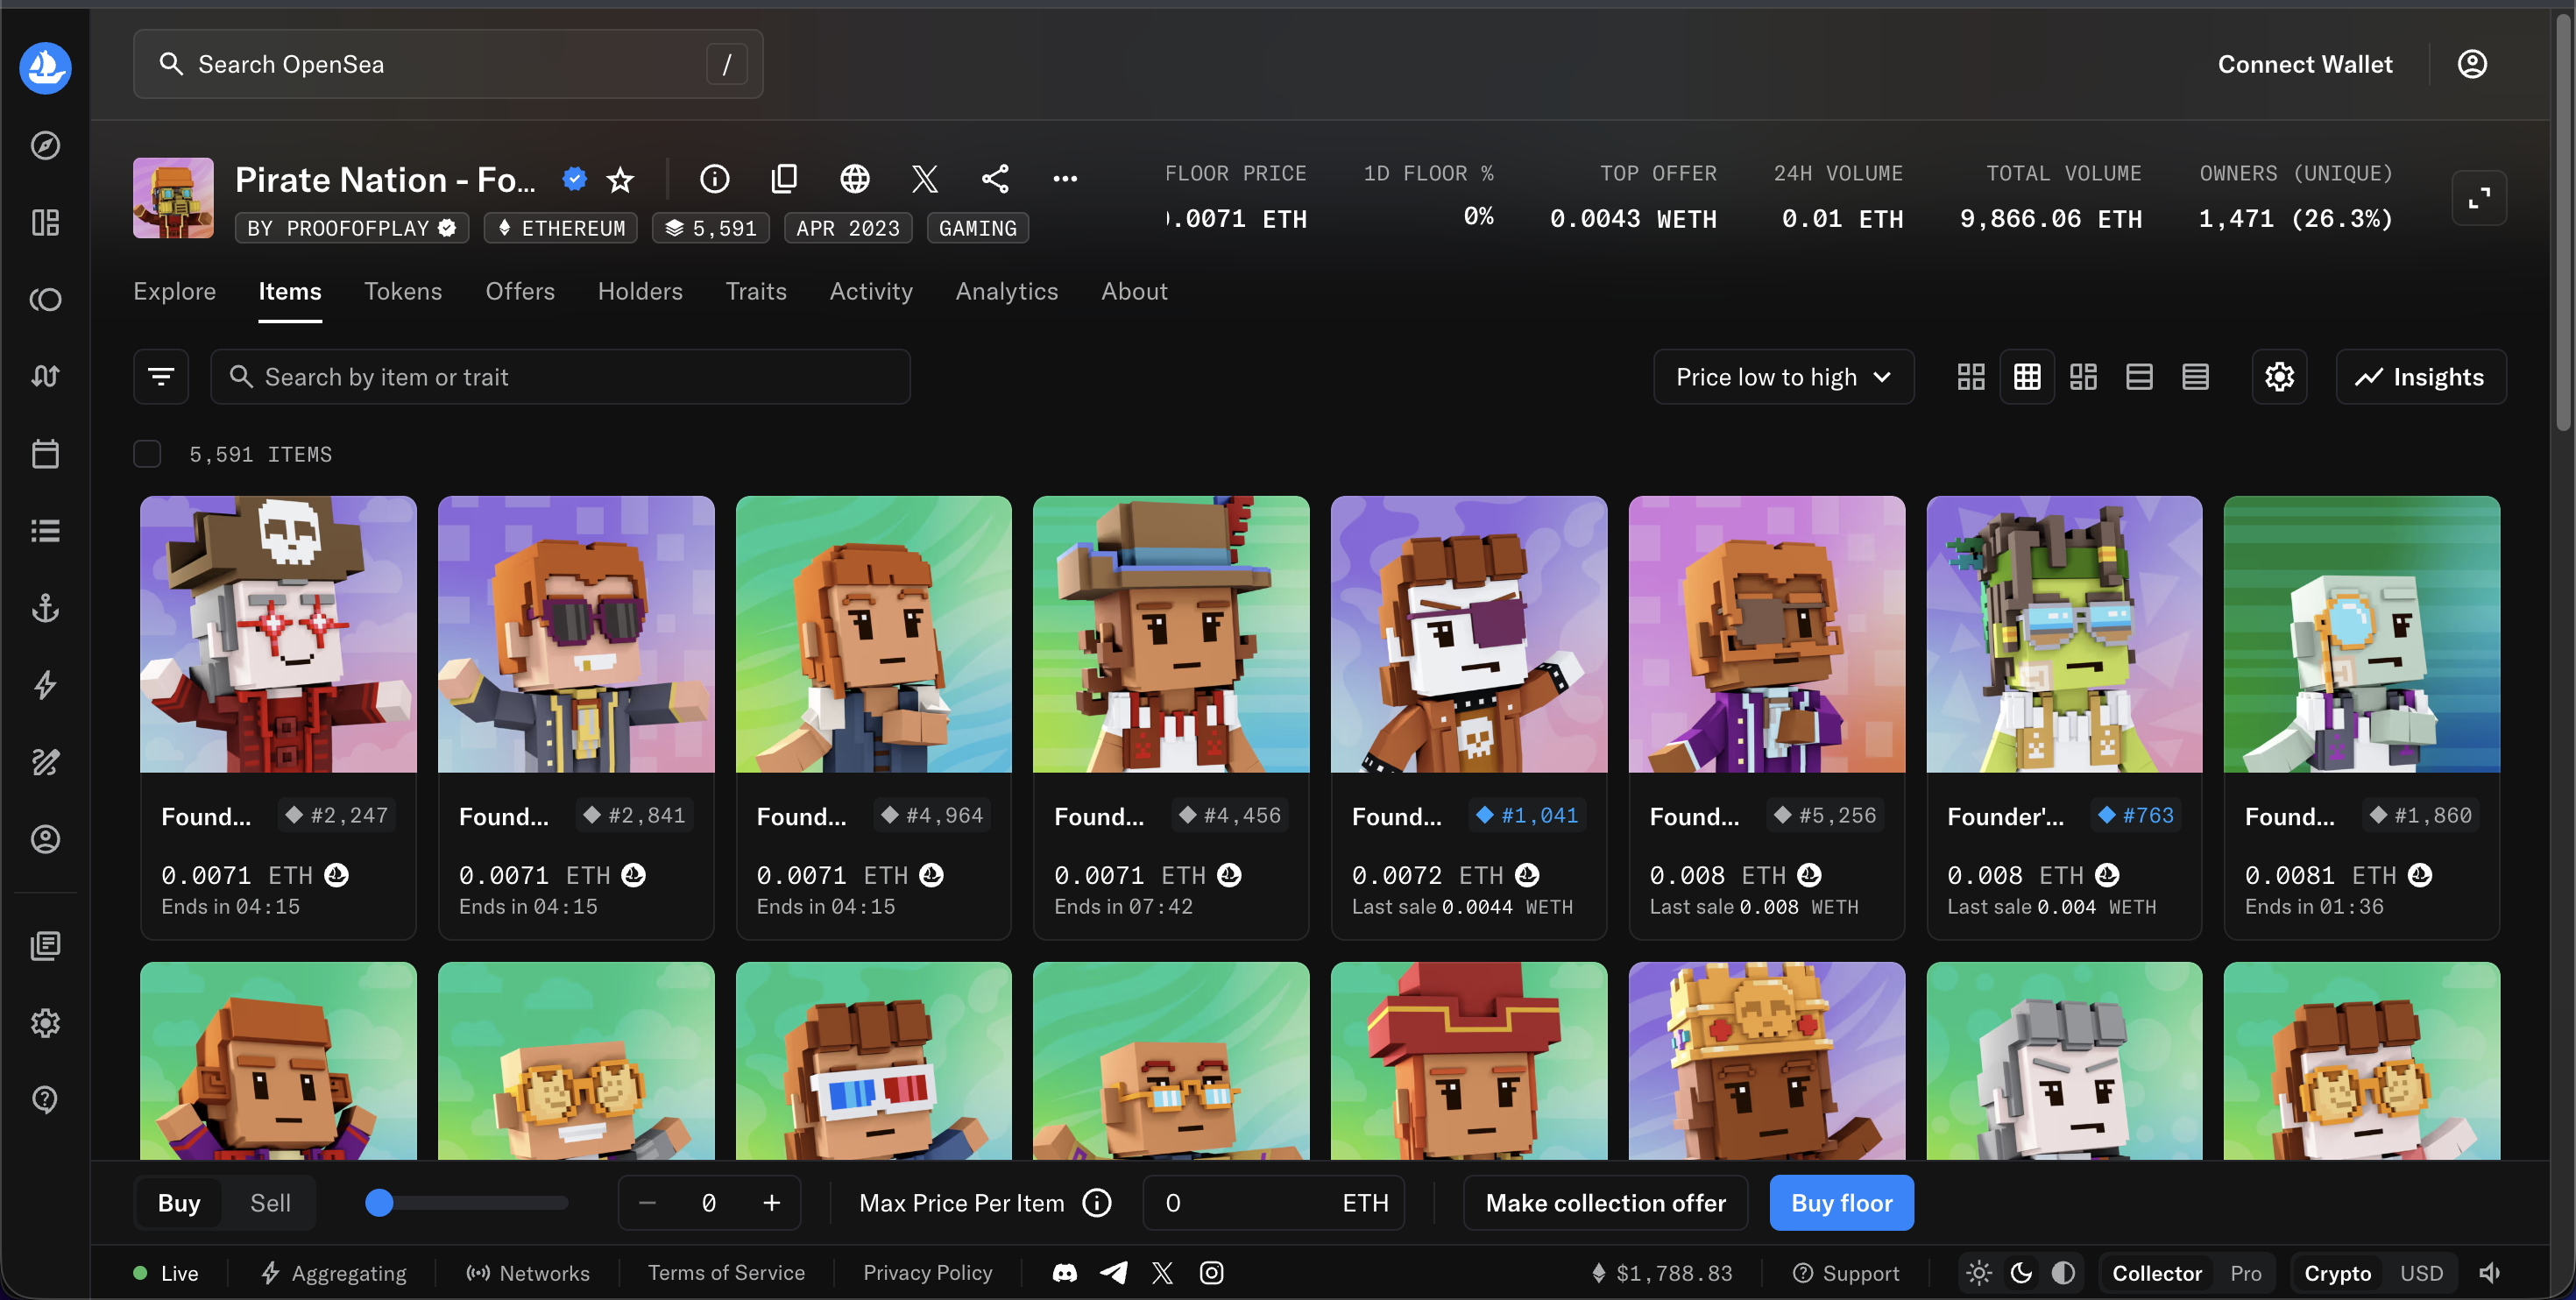Open the Explore tab
2576x1300 pixels.
pos(175,291)
